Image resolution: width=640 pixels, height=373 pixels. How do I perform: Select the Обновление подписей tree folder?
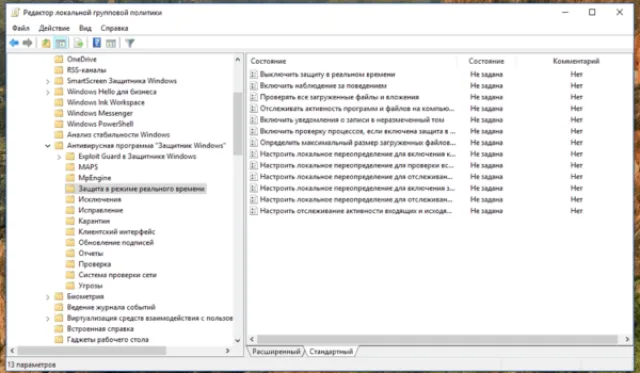point(116,242)
